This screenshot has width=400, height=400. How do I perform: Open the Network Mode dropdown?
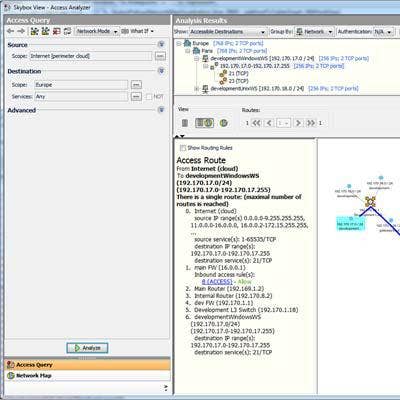tap(97, 31)
